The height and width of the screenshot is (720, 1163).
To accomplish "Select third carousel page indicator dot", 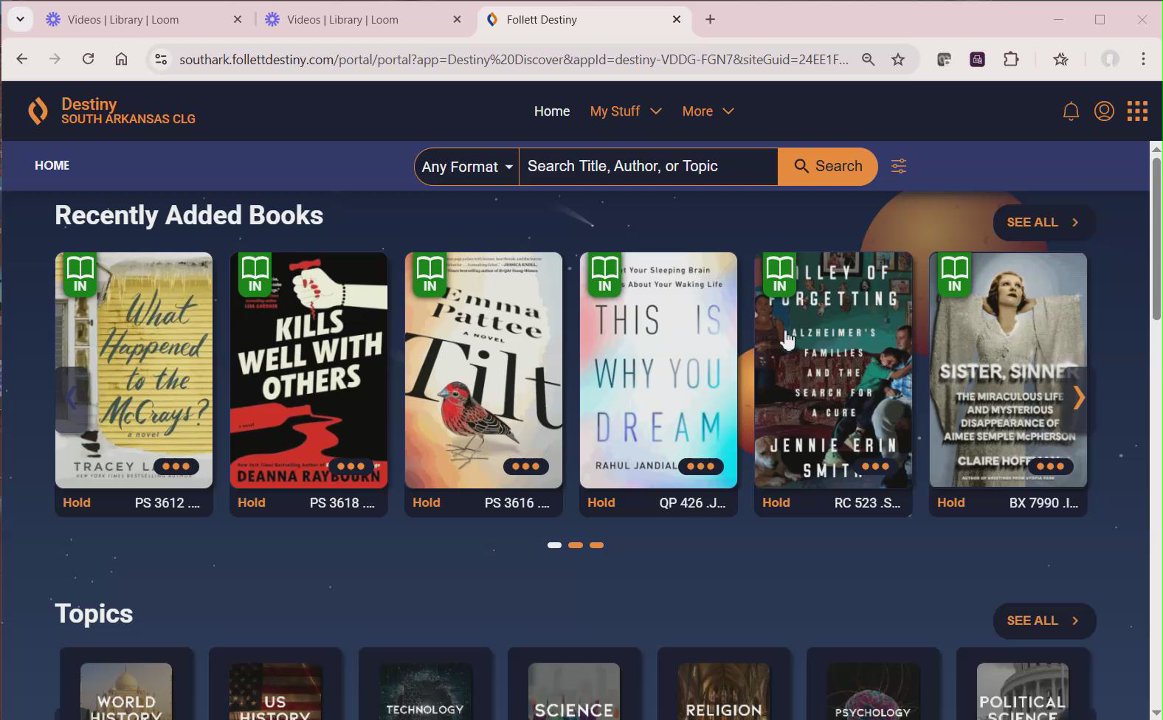I will coord(596,545).
